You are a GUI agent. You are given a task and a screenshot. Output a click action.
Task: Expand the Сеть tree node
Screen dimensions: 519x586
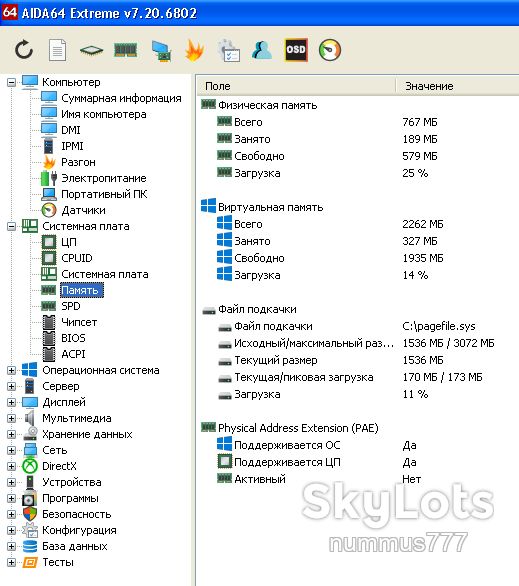(12, 450)
